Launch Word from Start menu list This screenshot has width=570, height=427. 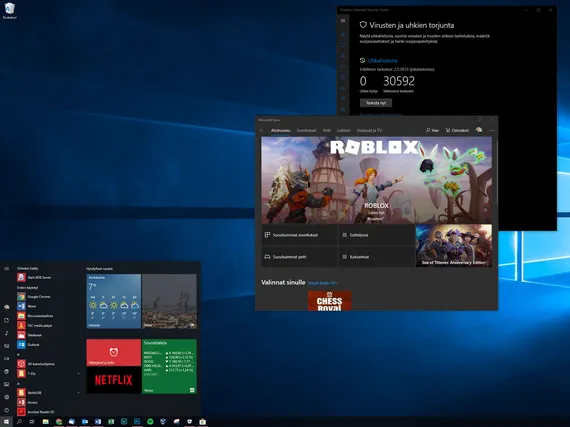click(48, 306)
